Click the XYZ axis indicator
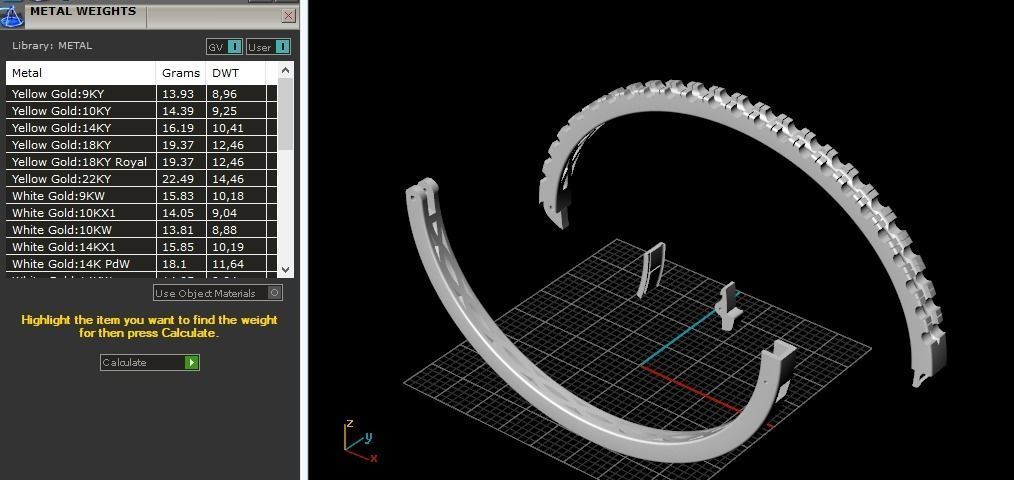Viewport: 1014px width, 480px height. coord(360,441)
